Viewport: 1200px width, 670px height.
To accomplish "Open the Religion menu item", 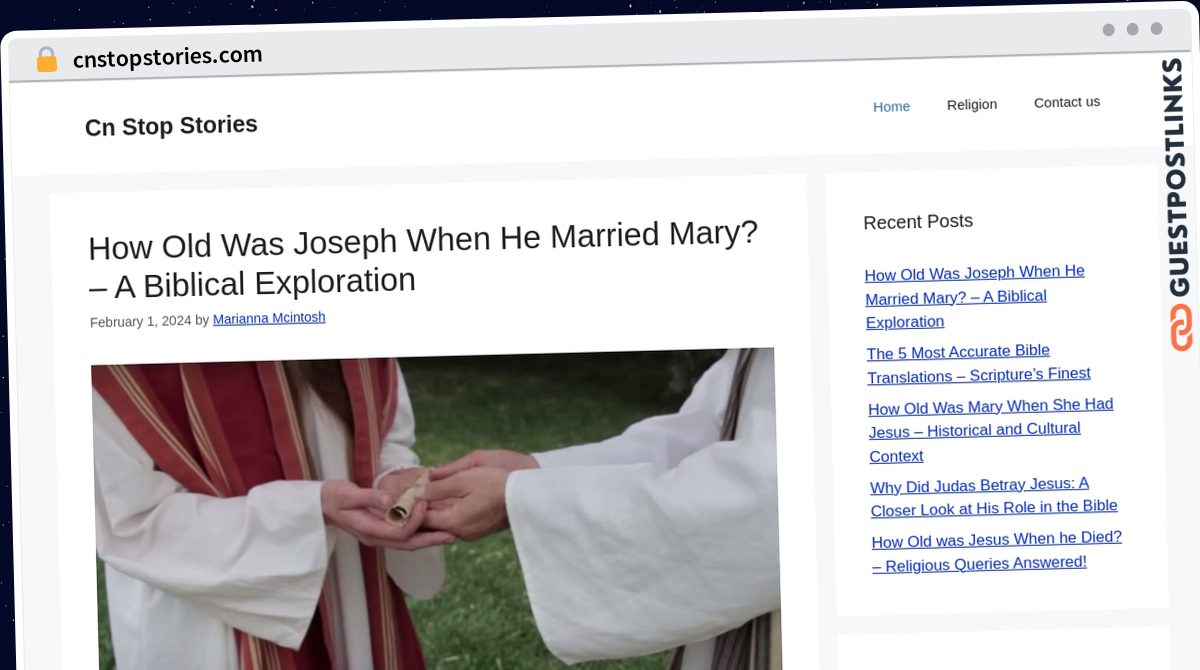I will [x=972, y=104].
